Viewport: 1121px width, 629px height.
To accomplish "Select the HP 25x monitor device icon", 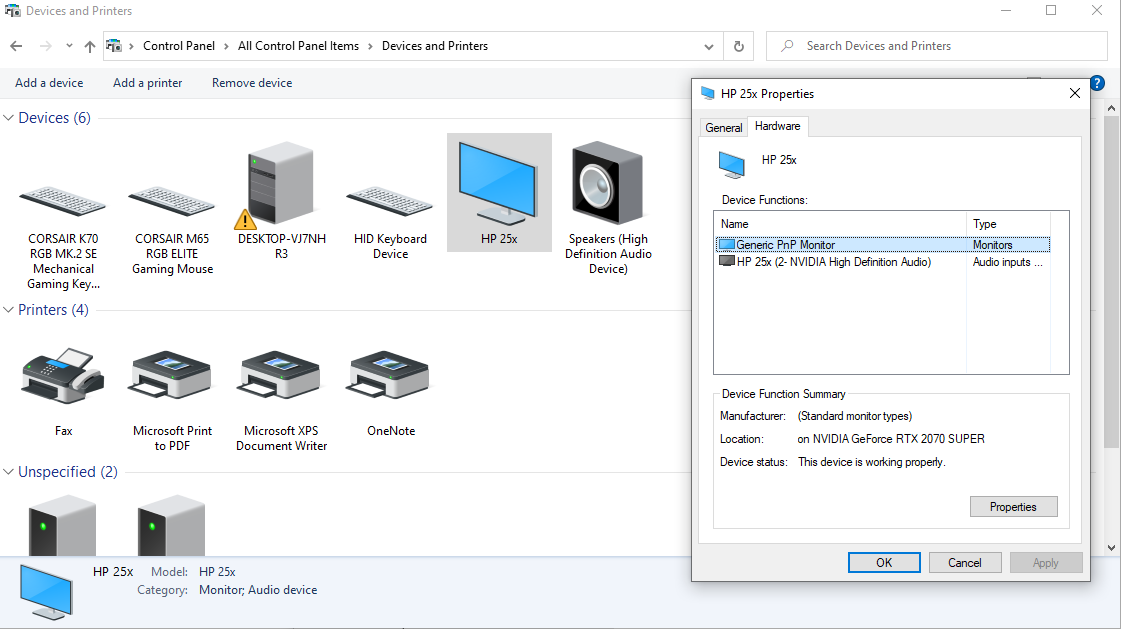I will [499, 192].
